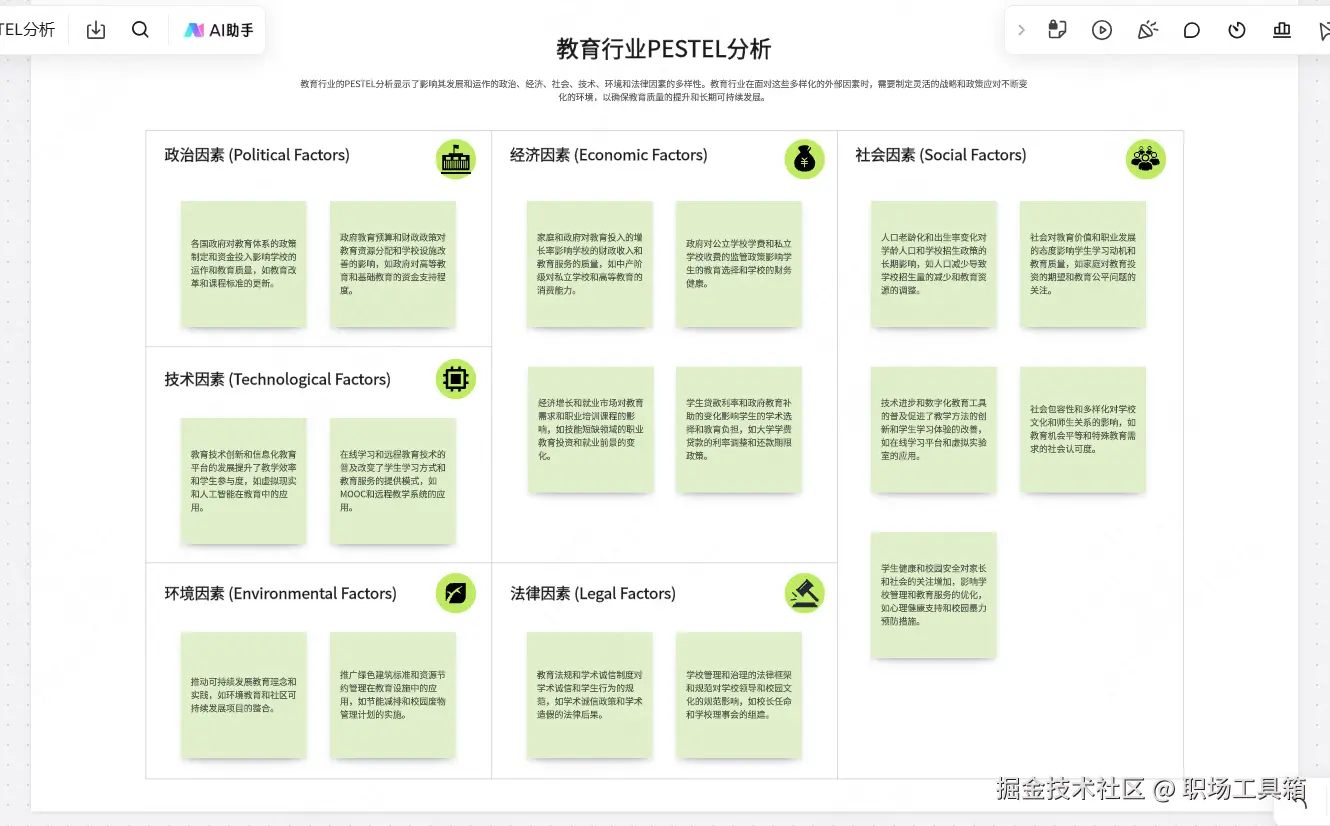The image size is (1330, 826).
Task: Click the main title 教育行业PESTEL分析
Action: [664, 48]
